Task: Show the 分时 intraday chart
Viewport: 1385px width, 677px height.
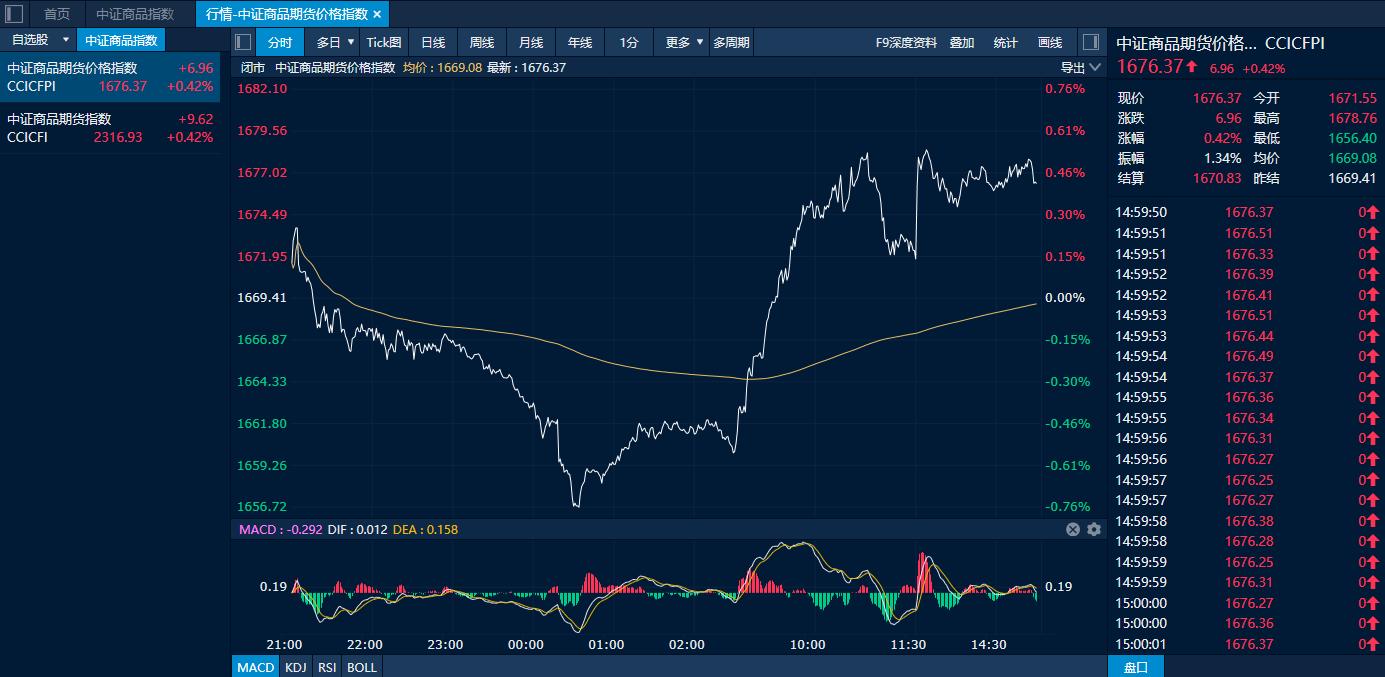Action: click(280, 42)
